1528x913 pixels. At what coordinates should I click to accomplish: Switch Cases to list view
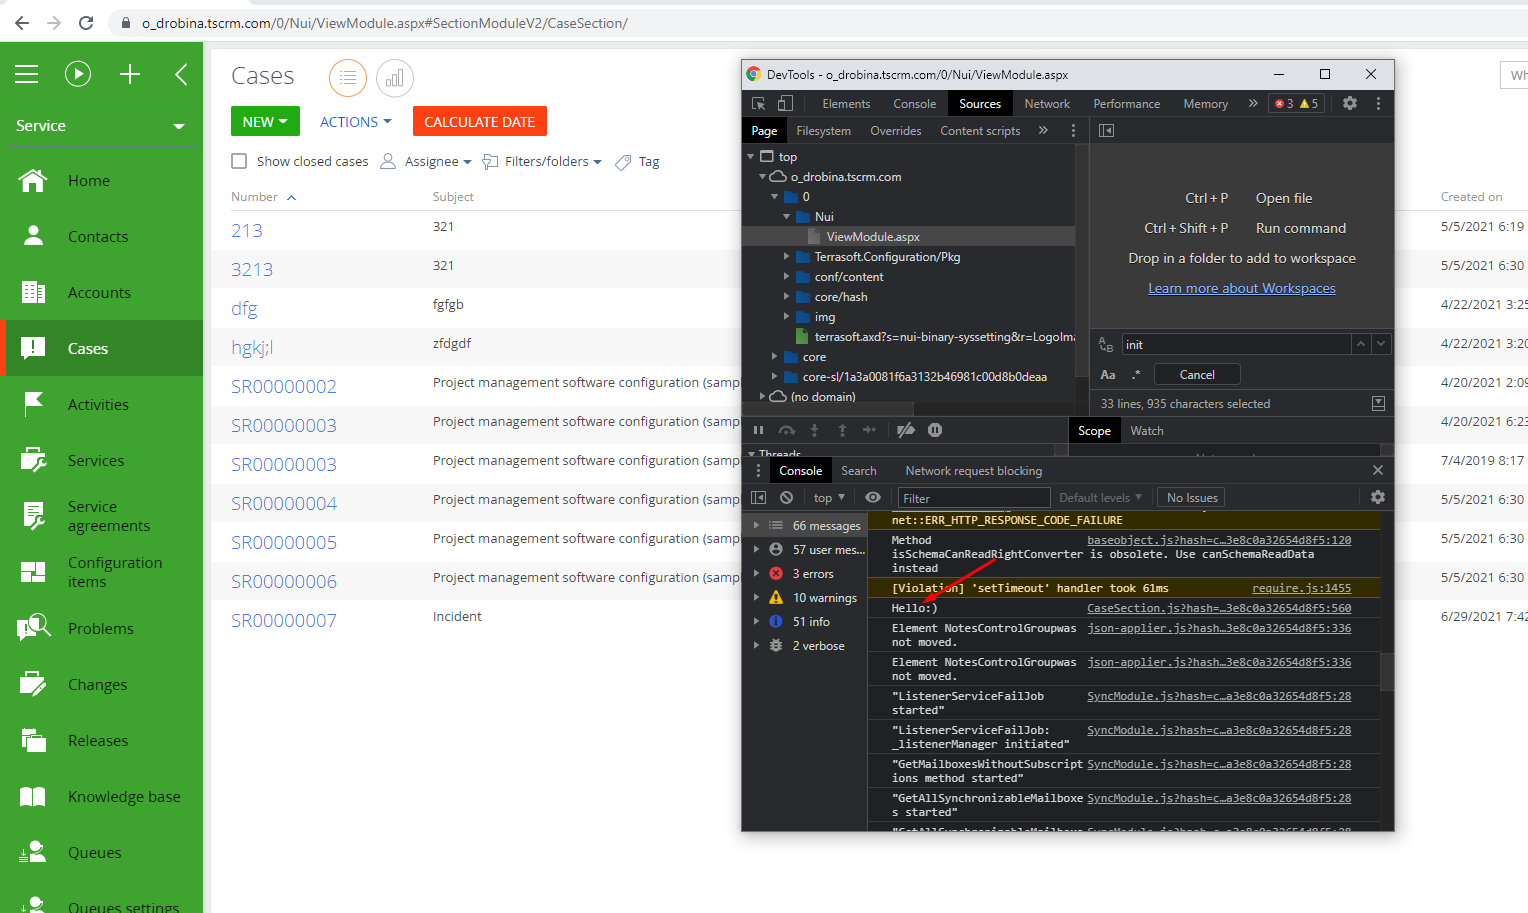(348, 78)
